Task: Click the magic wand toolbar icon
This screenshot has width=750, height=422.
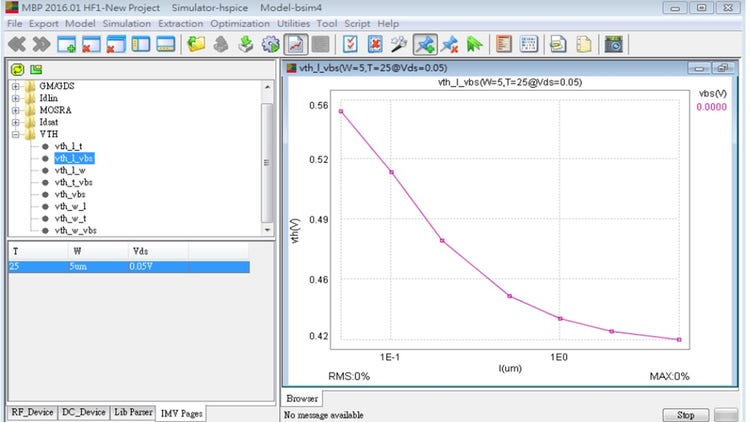Action: [x=399, y=44]
